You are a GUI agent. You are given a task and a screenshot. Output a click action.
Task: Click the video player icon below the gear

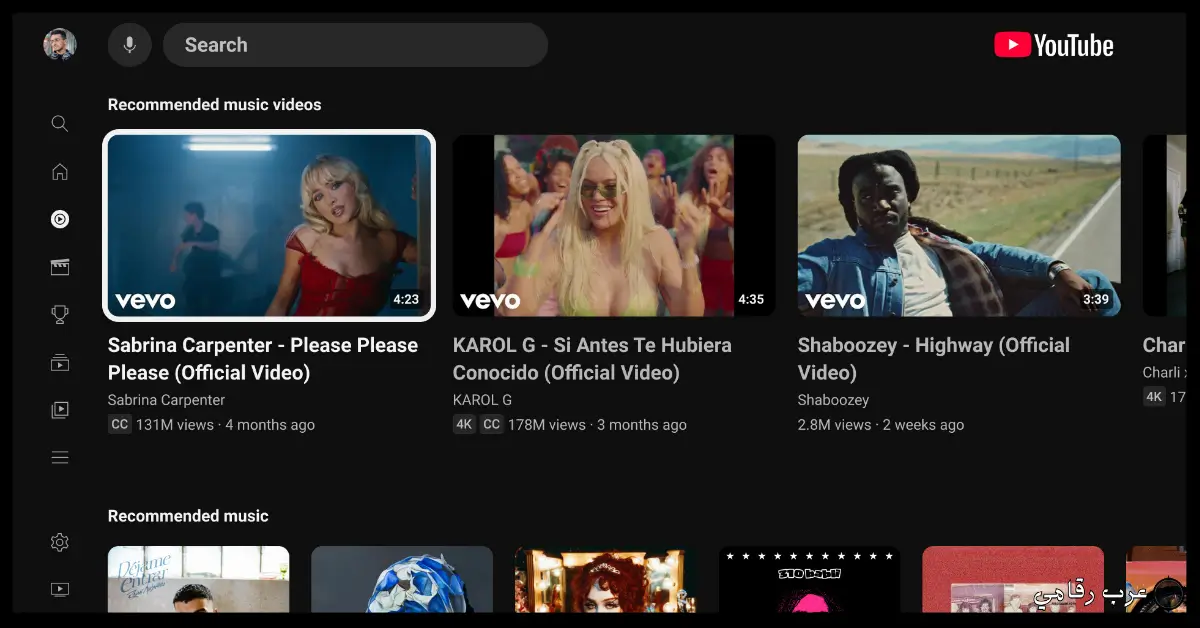tap(60, 590)
